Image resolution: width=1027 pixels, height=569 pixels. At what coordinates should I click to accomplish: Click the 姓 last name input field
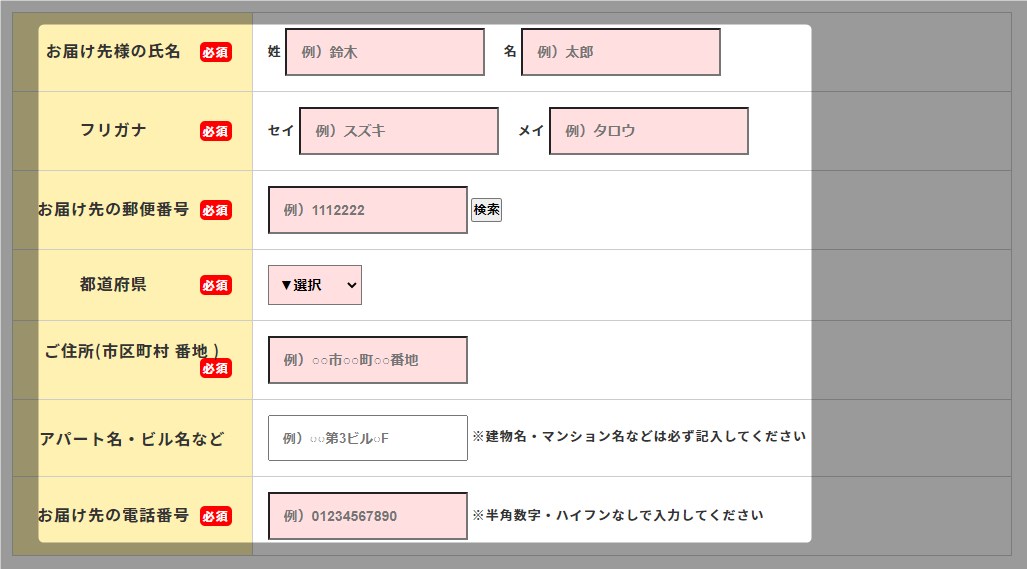click(385, 52)
